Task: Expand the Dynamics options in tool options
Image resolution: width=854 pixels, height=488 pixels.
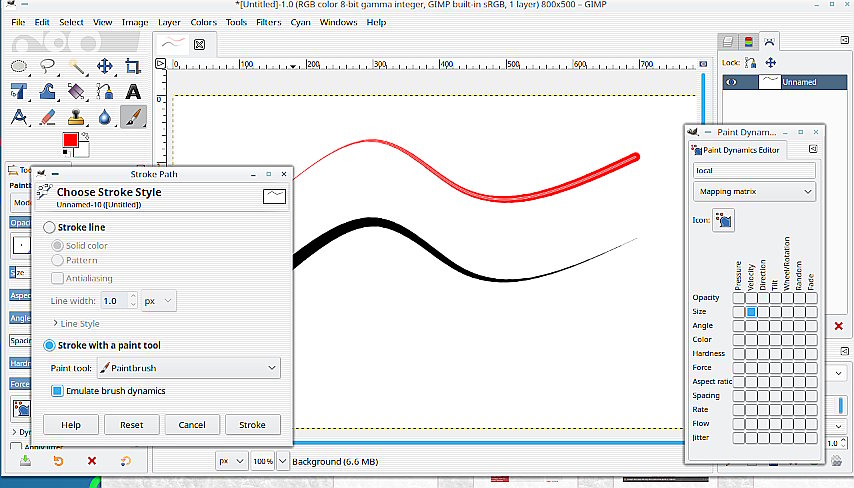Action: pos(14,432)
